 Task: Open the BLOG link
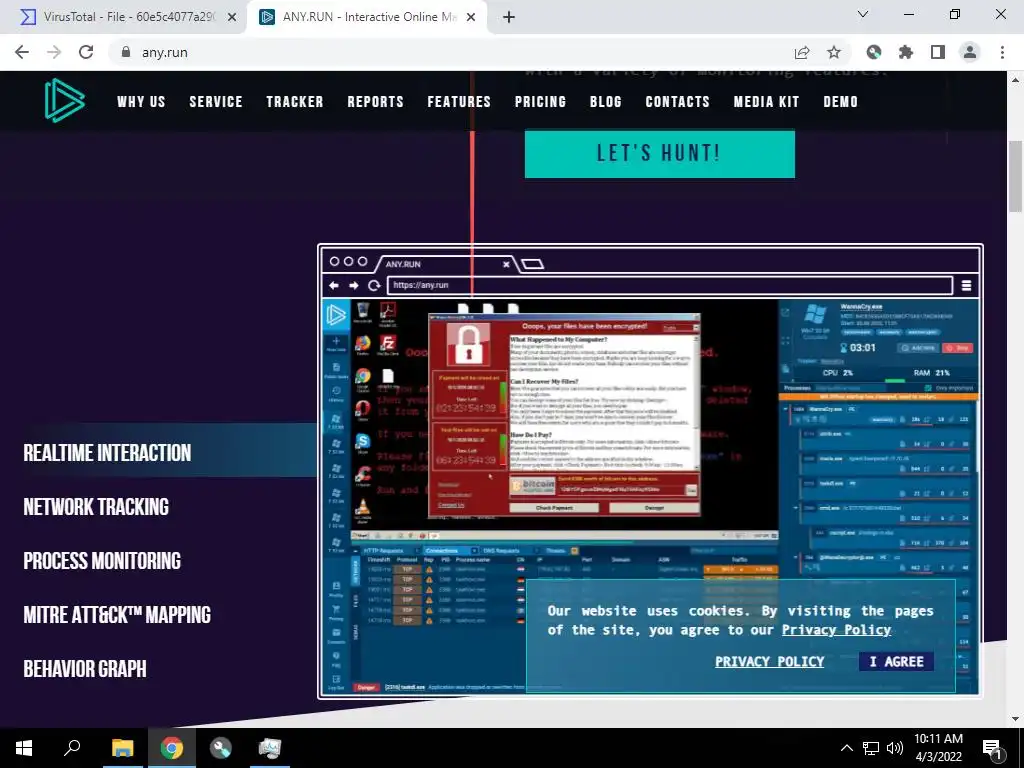[605, 102]
